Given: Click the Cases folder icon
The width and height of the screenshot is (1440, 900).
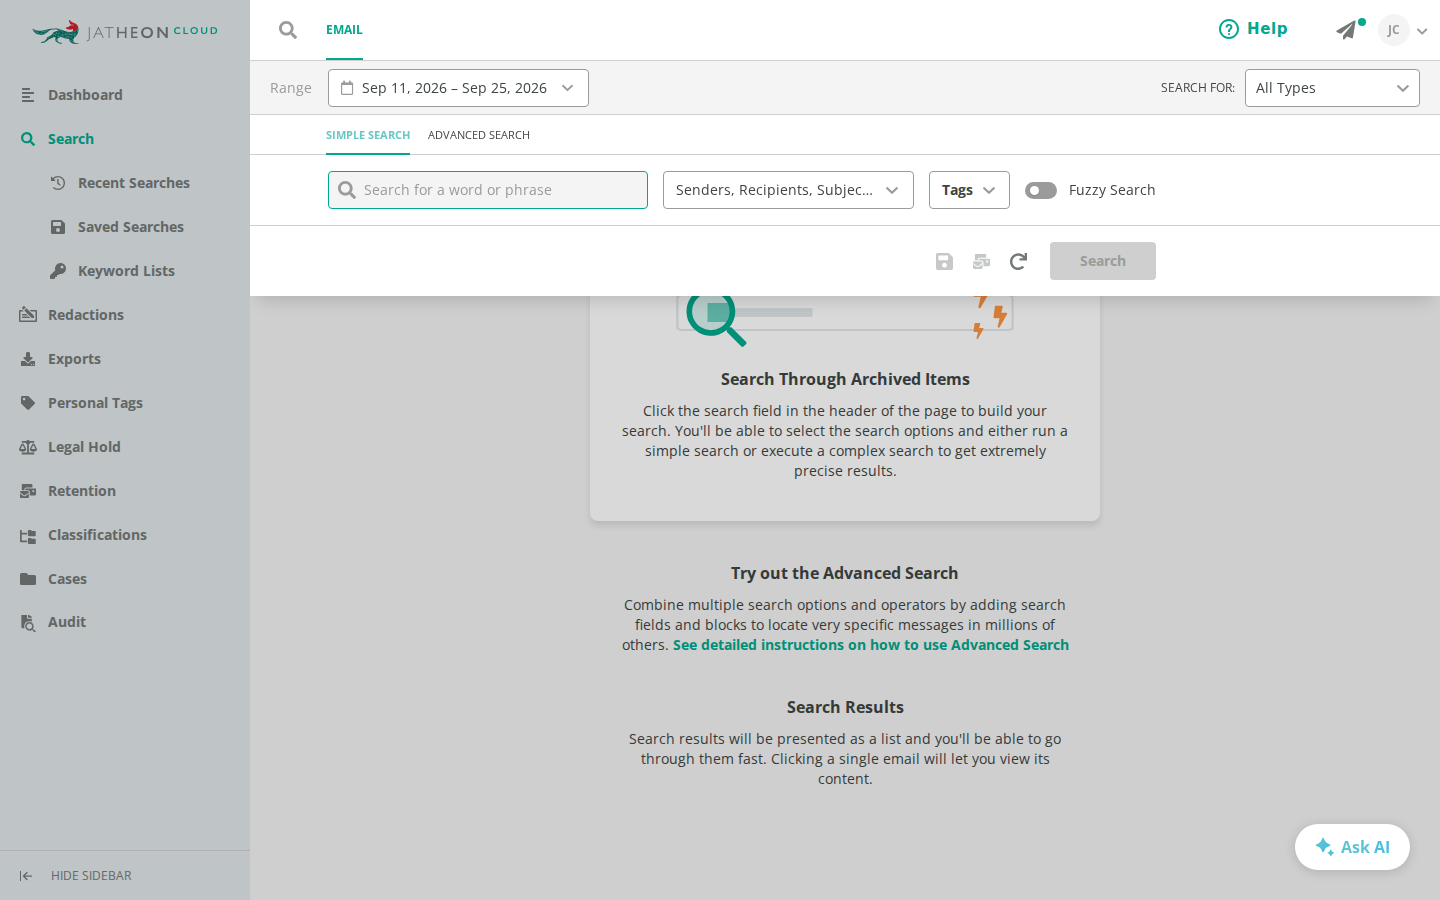Looking at the screenshot, I should pyautogui.click(x=28, y=579).
